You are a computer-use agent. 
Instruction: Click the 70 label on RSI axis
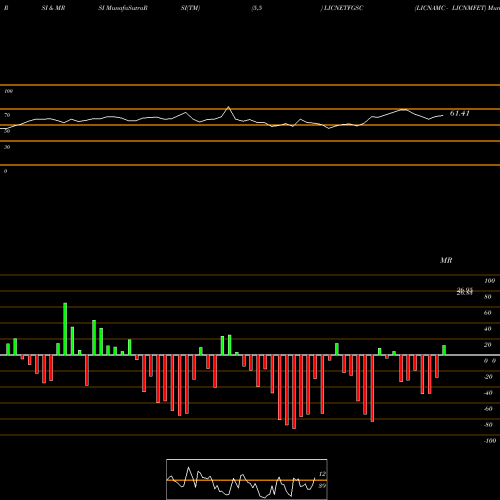click(x=7, y=115)
